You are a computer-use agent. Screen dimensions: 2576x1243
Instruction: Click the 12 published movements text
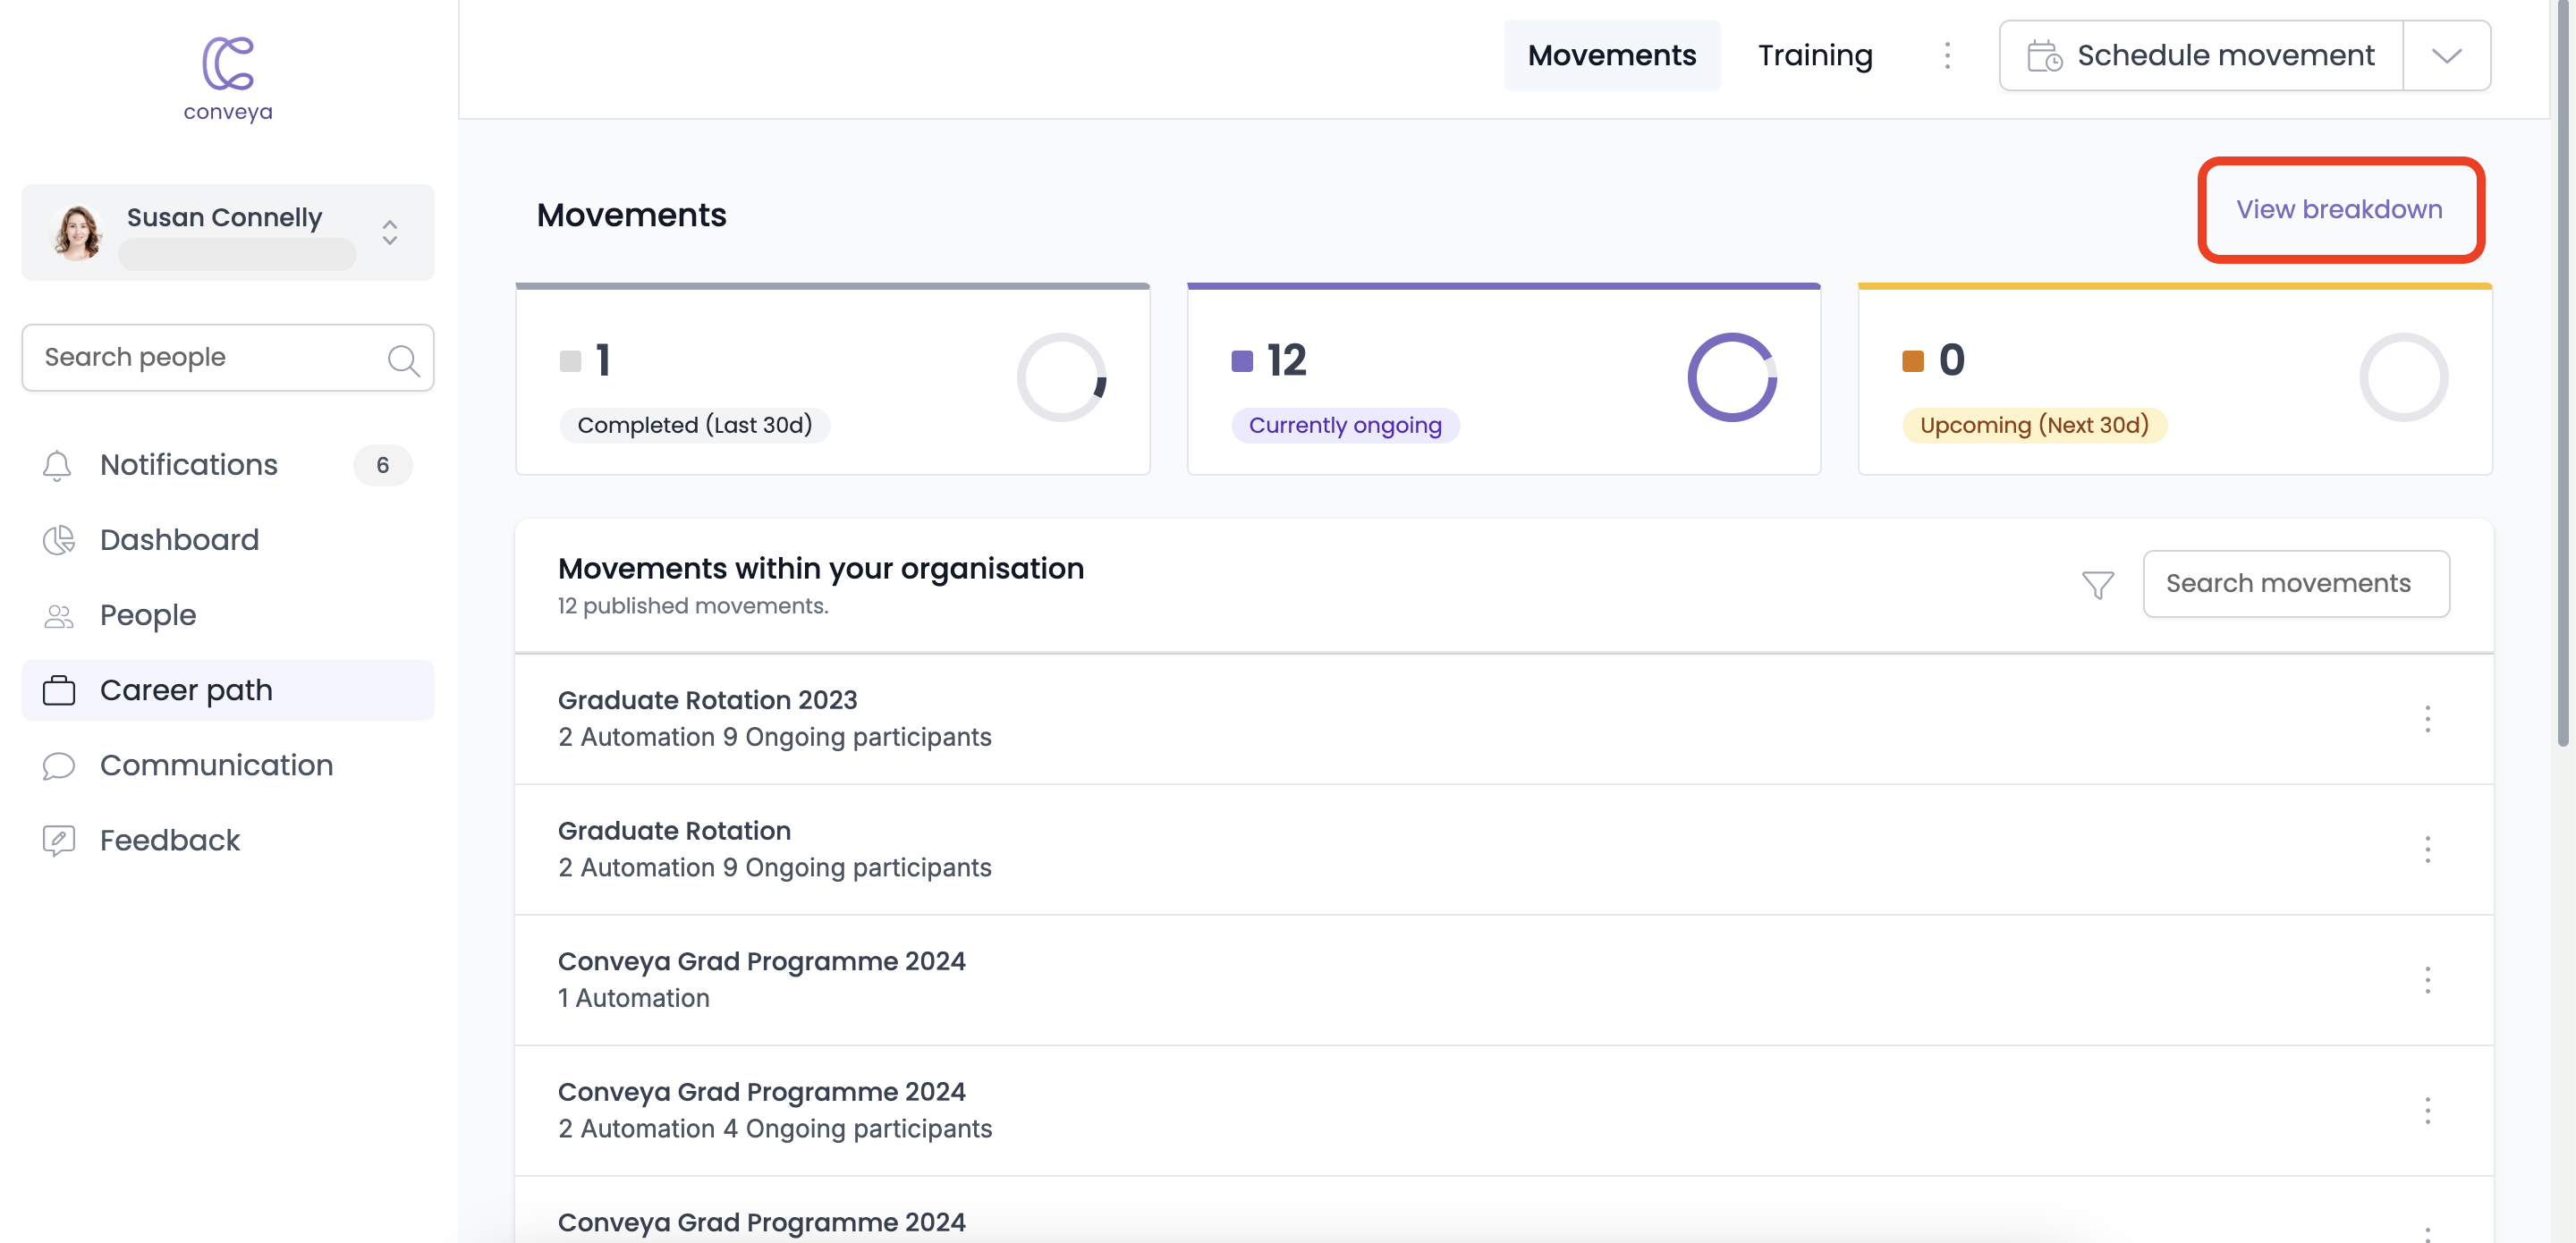point(693,606)
